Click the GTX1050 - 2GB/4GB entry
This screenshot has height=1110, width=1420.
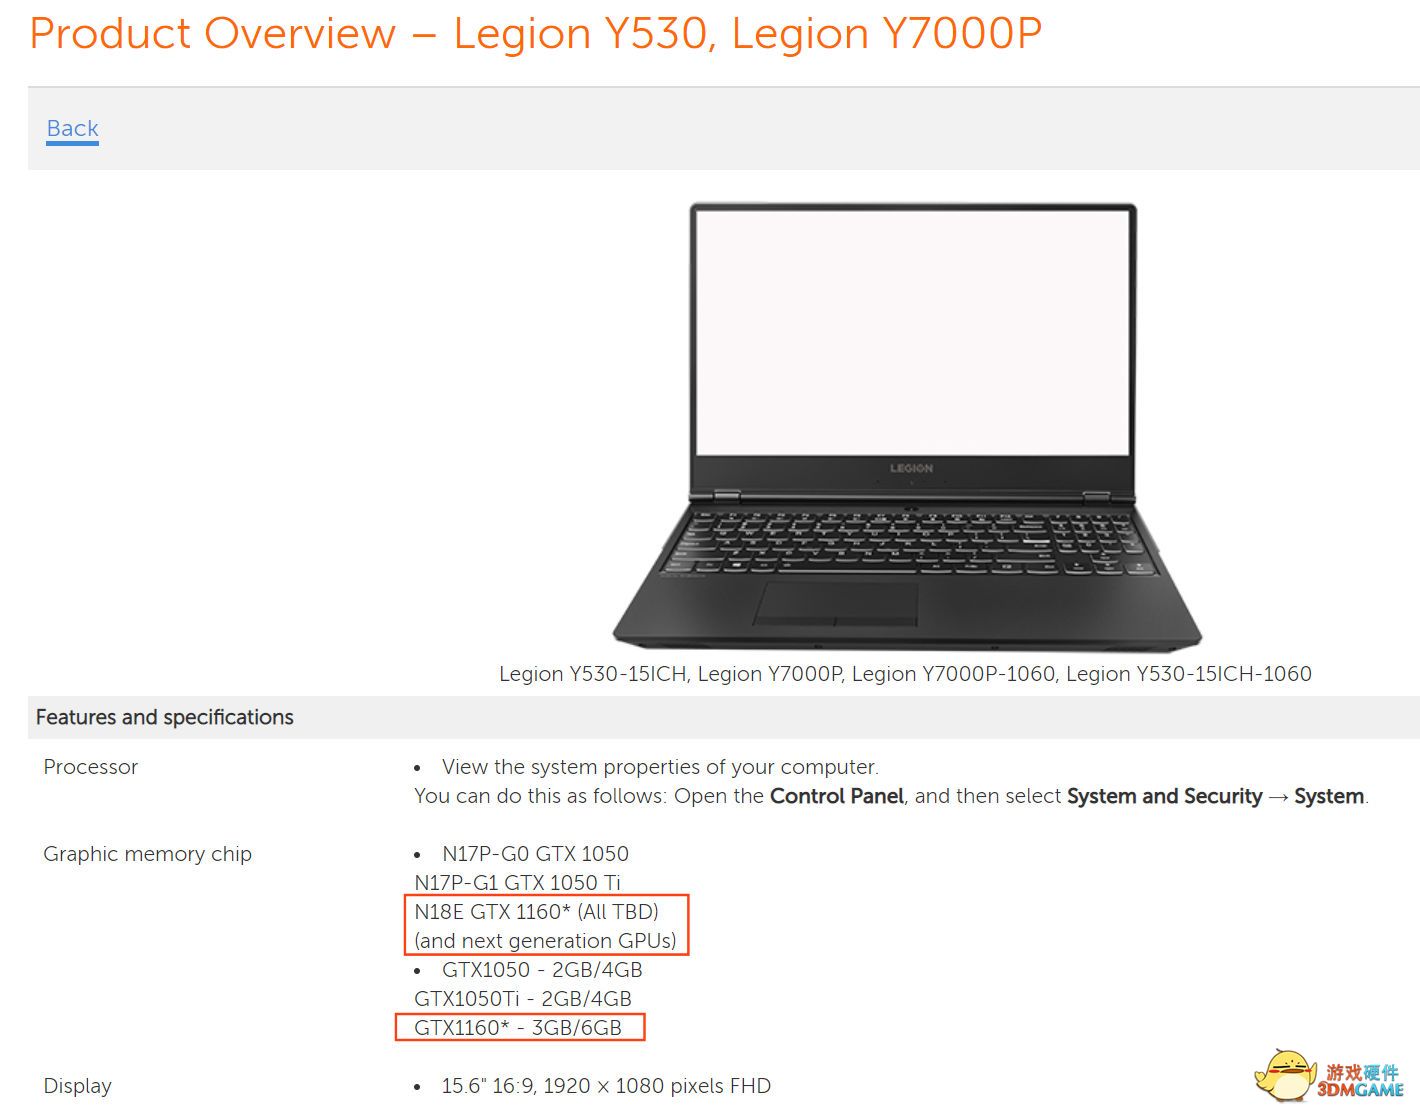tap(542, 969)
